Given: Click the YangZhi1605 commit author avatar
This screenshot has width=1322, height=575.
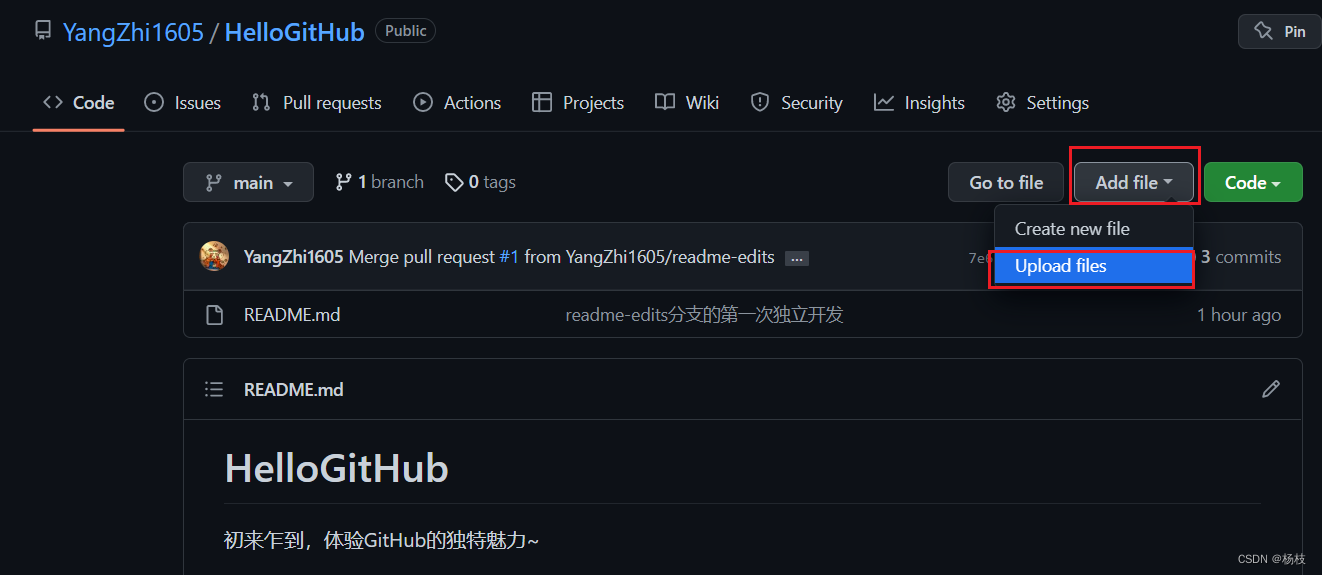Looking at the screenshot, I should (214, 256).
